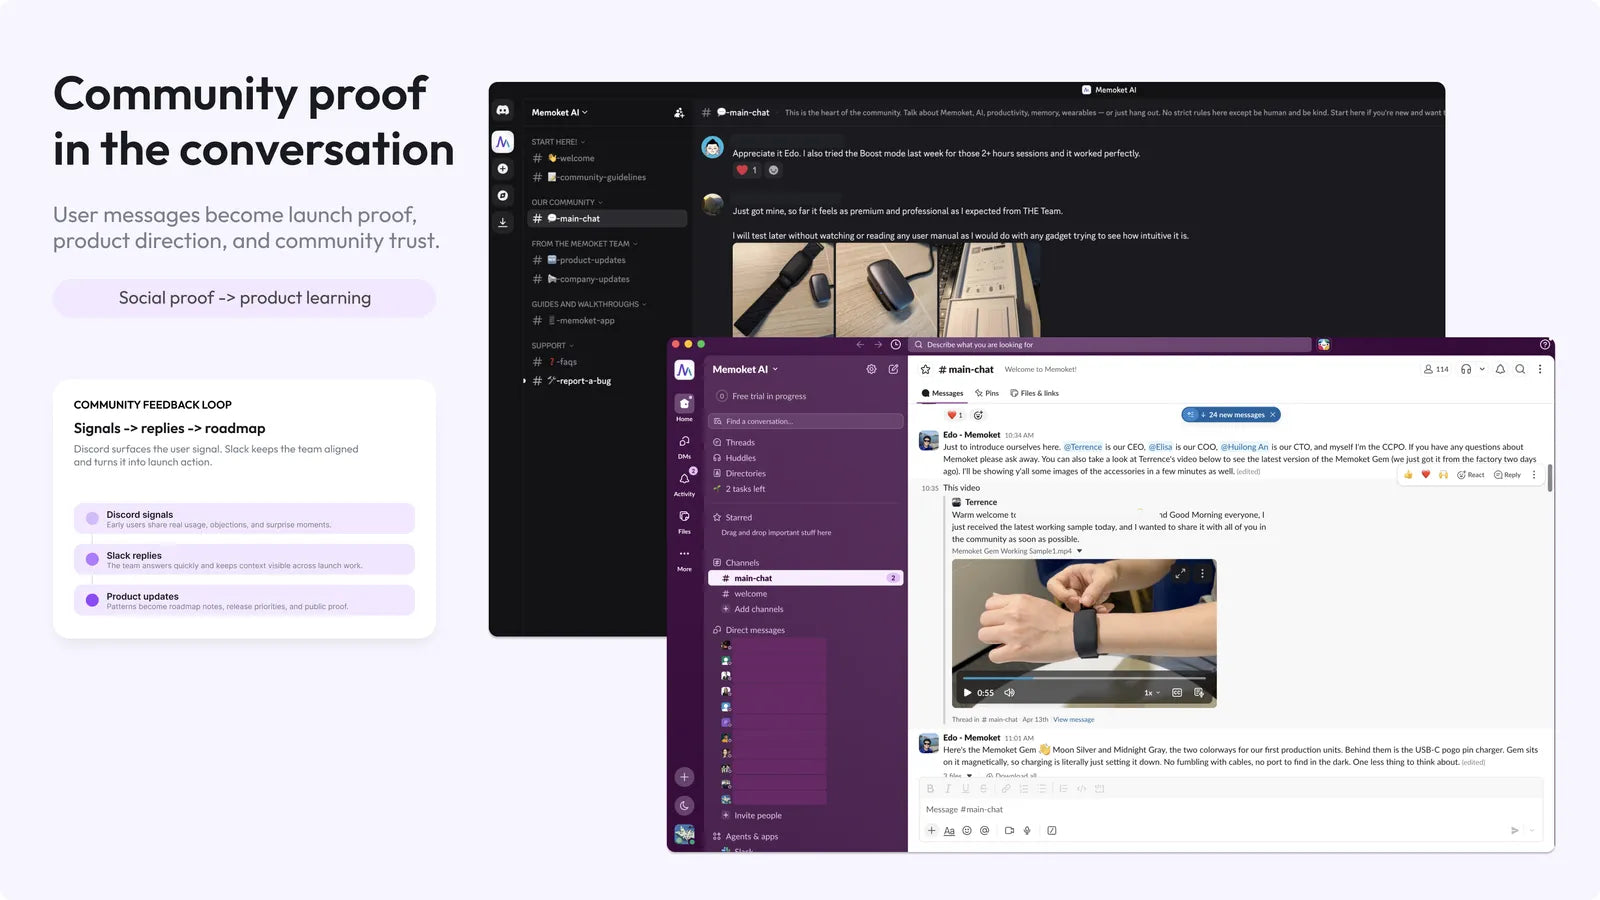Jump to the 24 new messages
1600x900 pixels.
coord(1231,415)
